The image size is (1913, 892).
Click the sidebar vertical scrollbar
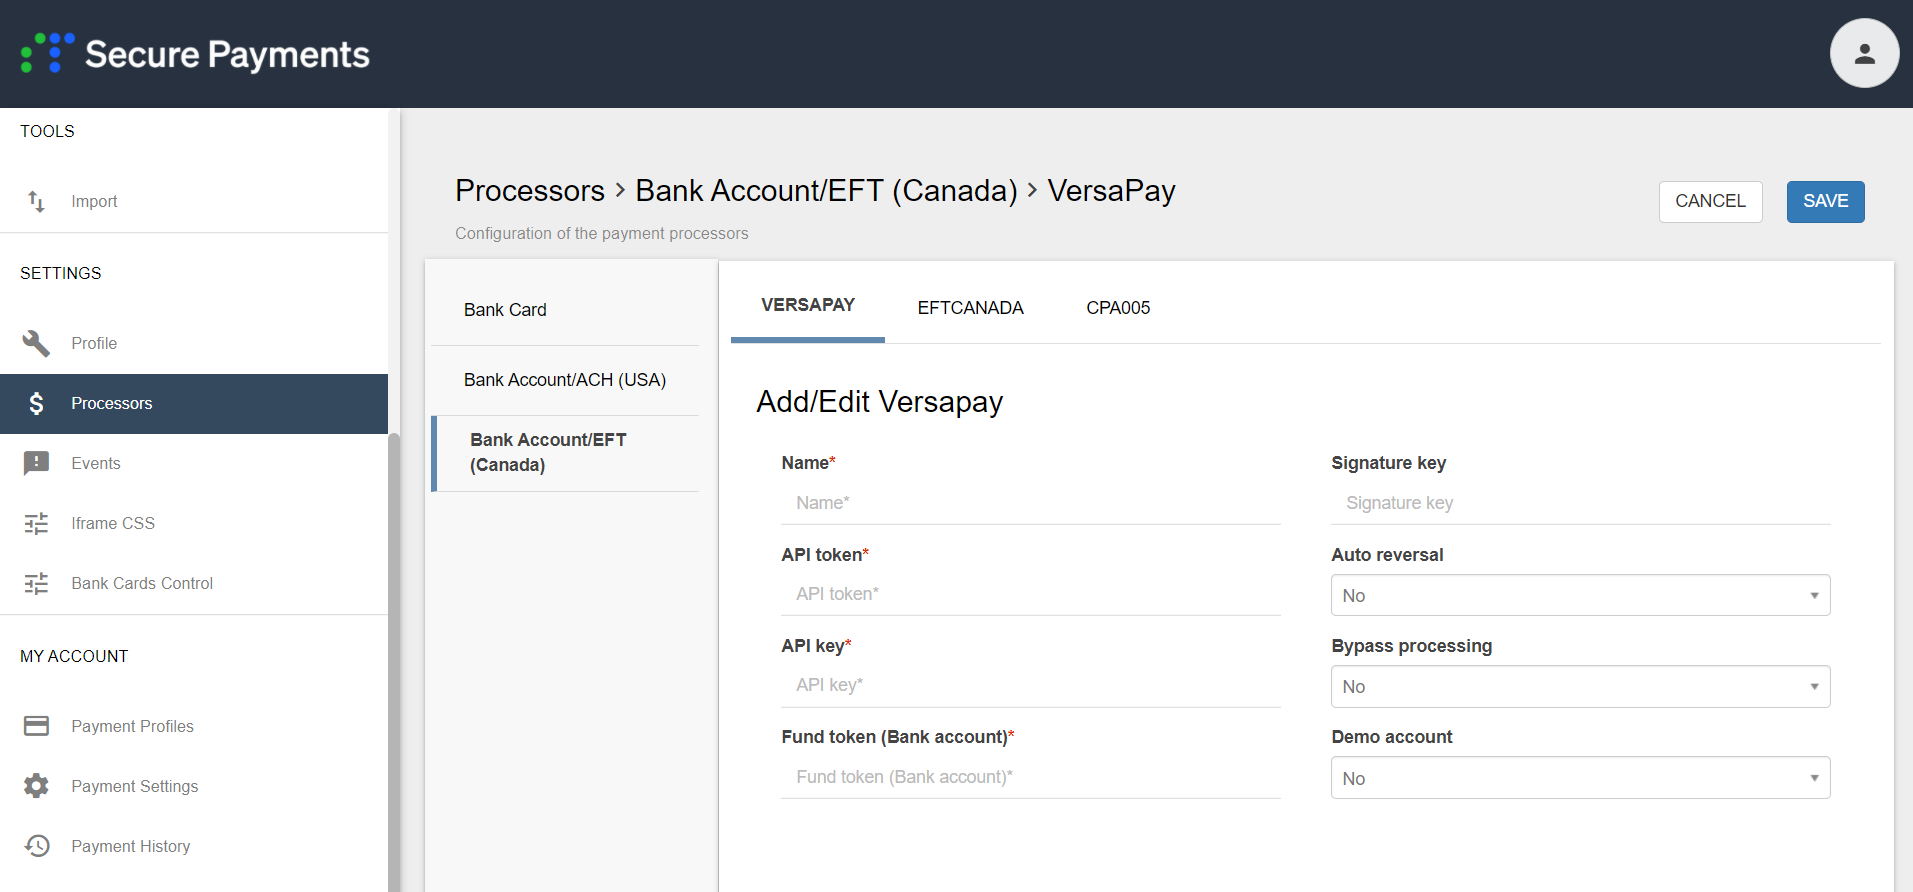pos(394,660)
